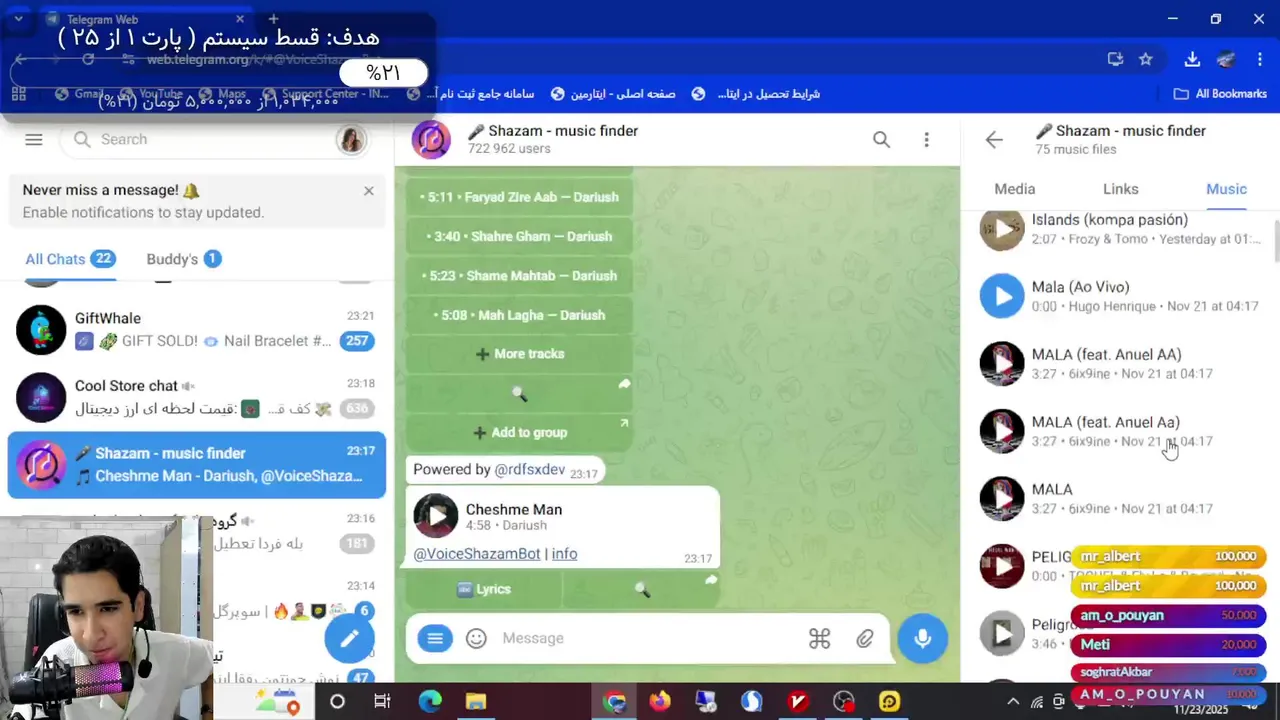Switch to the Media tab
Screen dimensions: 1280x720
click(x=1015, y=189)
